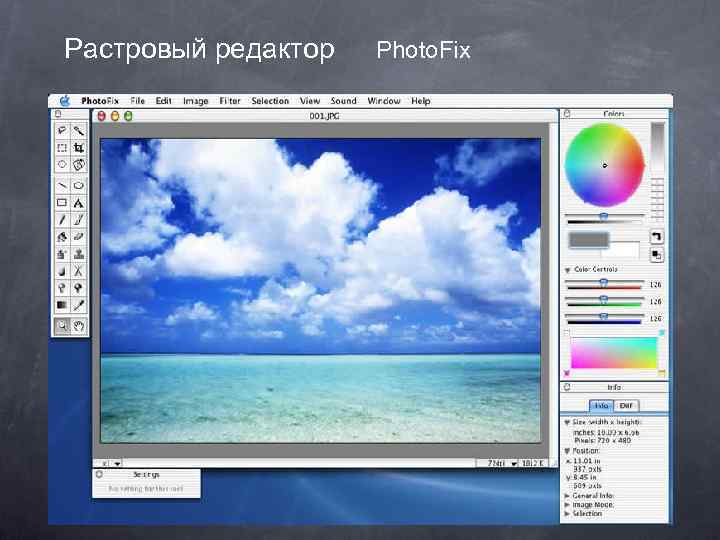Click the red channel slider
720x540 pixels.
(604, 285)
